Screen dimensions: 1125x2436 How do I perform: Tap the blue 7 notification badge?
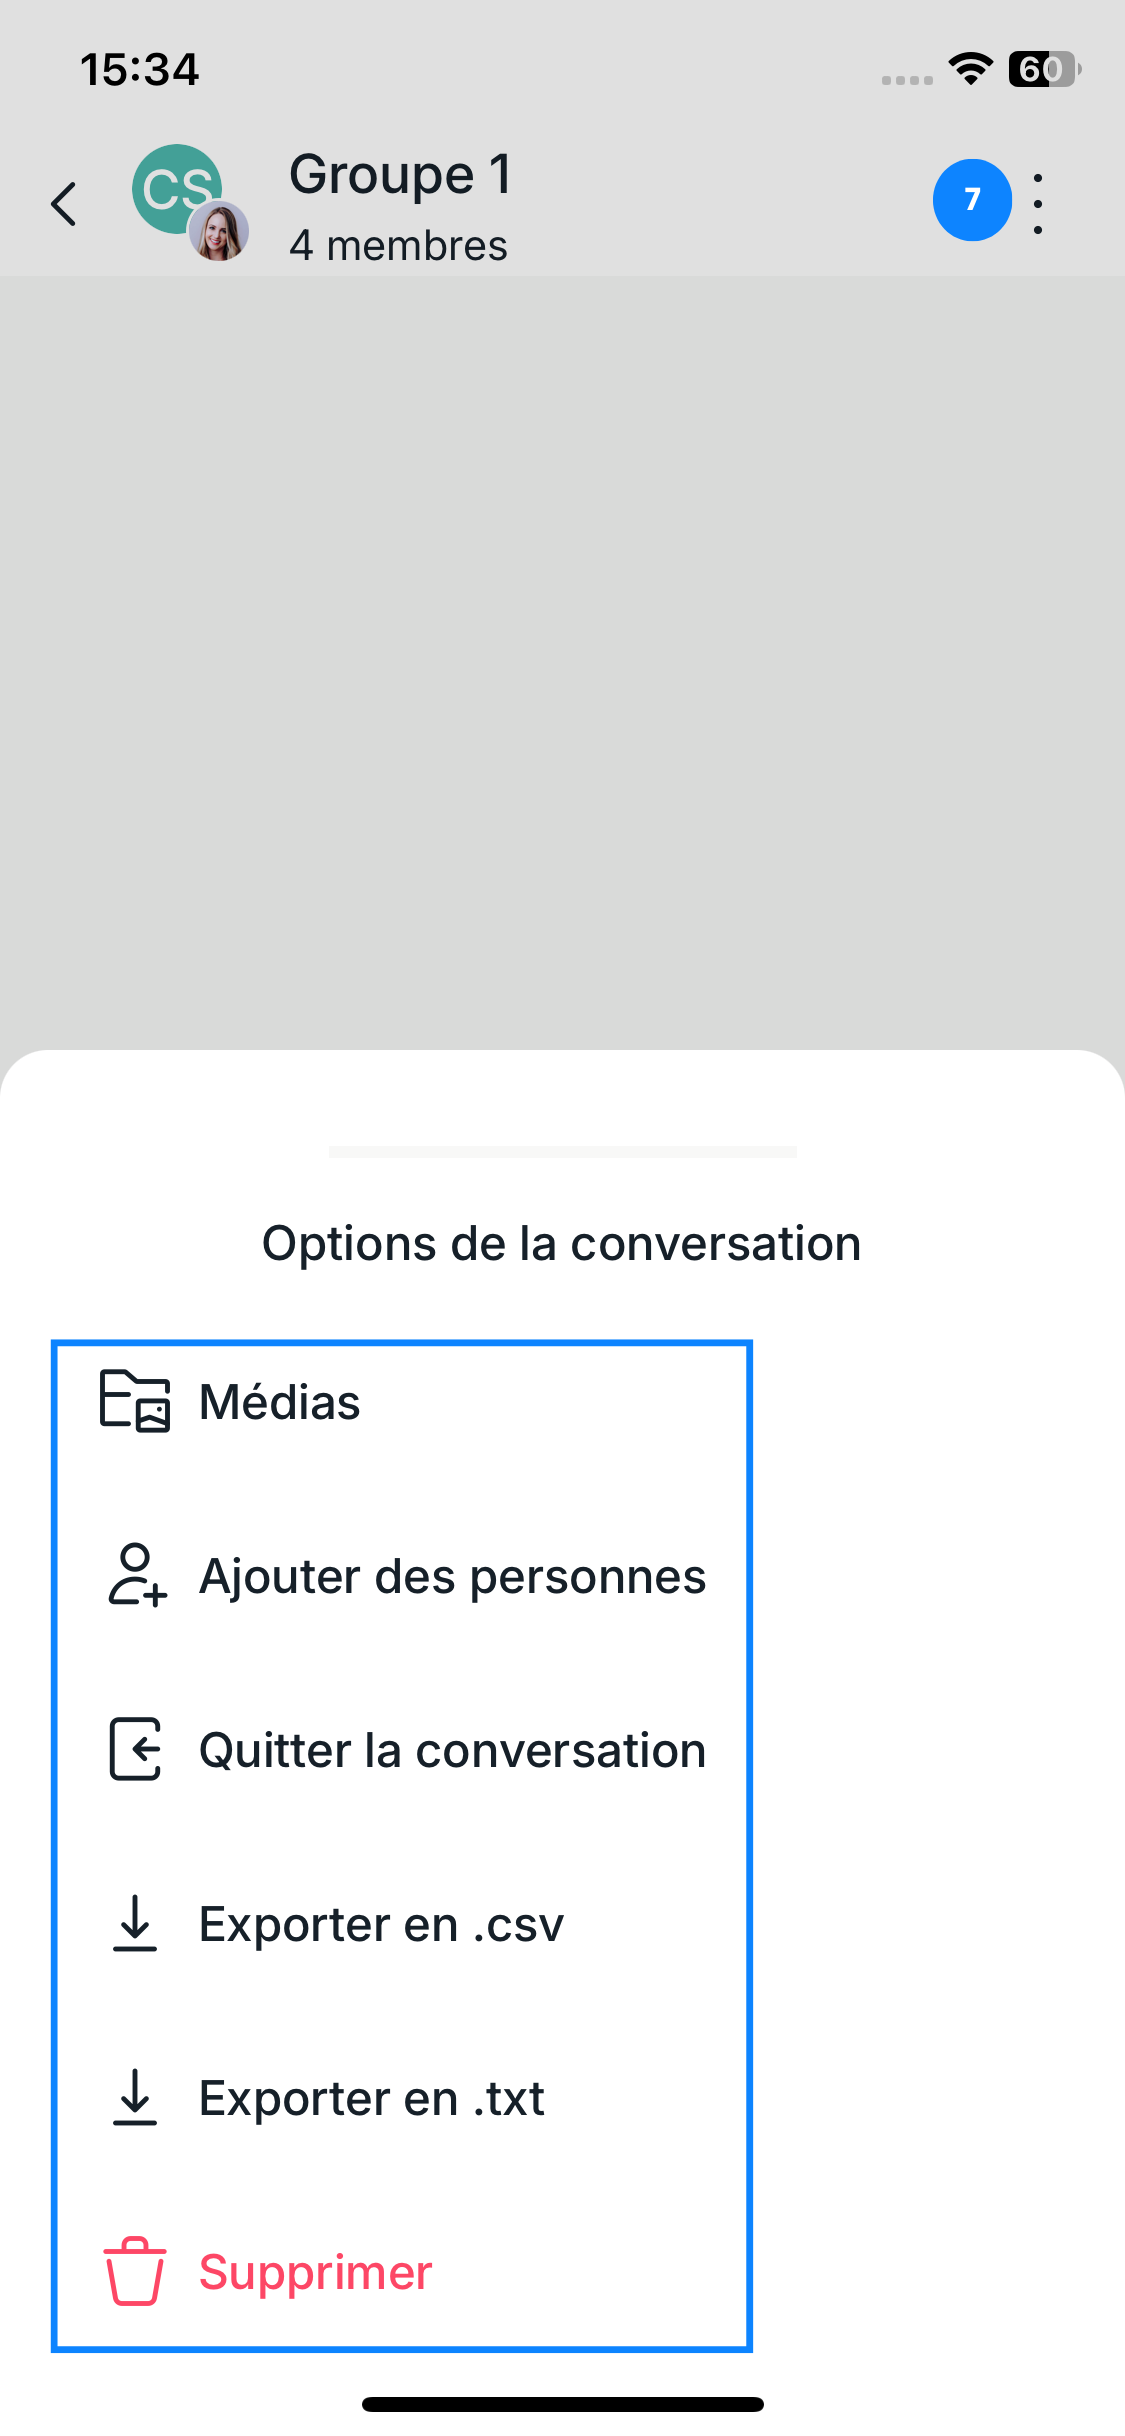coord(971,200)
